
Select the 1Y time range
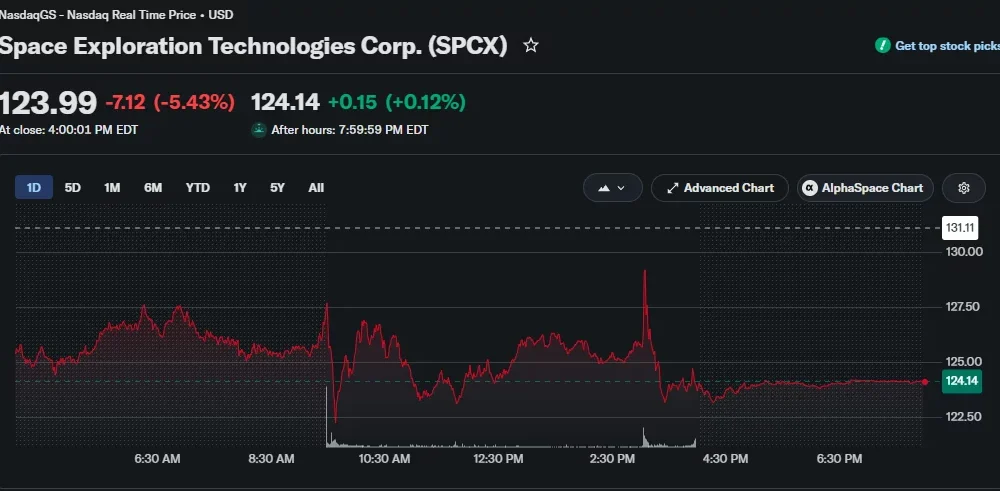240,188
